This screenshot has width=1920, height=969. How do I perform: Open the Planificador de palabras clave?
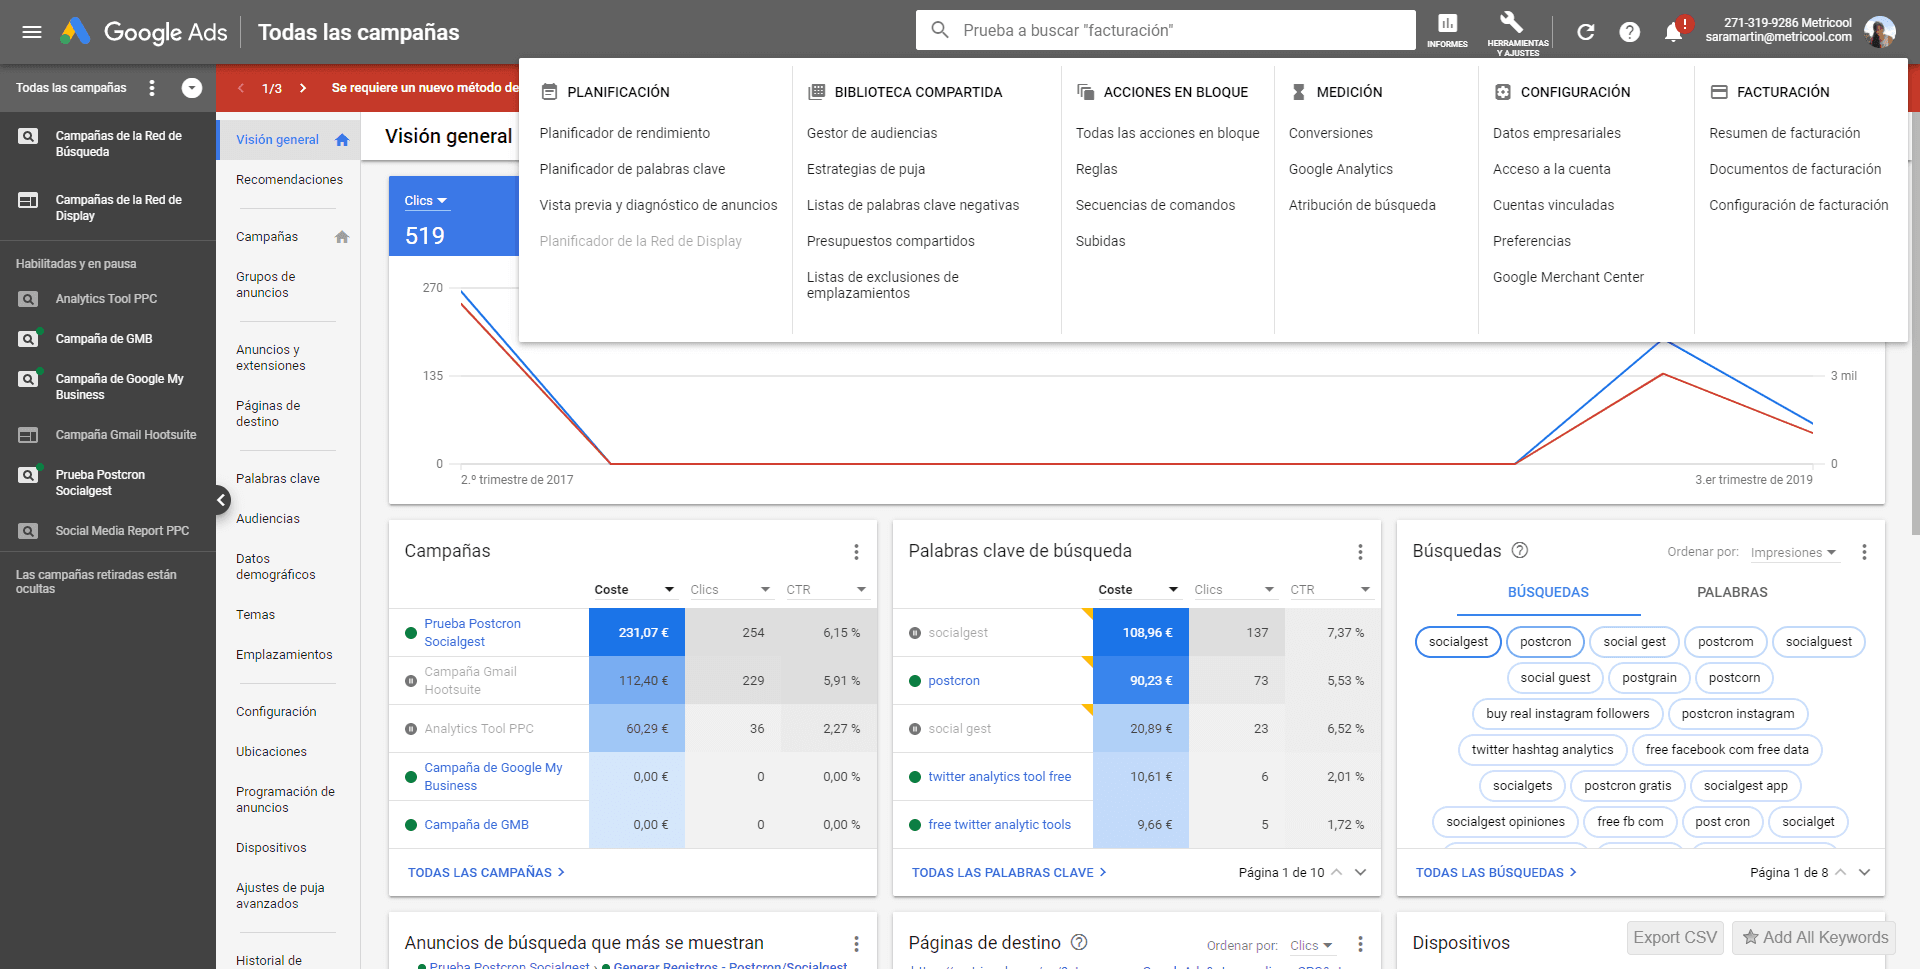[x=632, y=169]
